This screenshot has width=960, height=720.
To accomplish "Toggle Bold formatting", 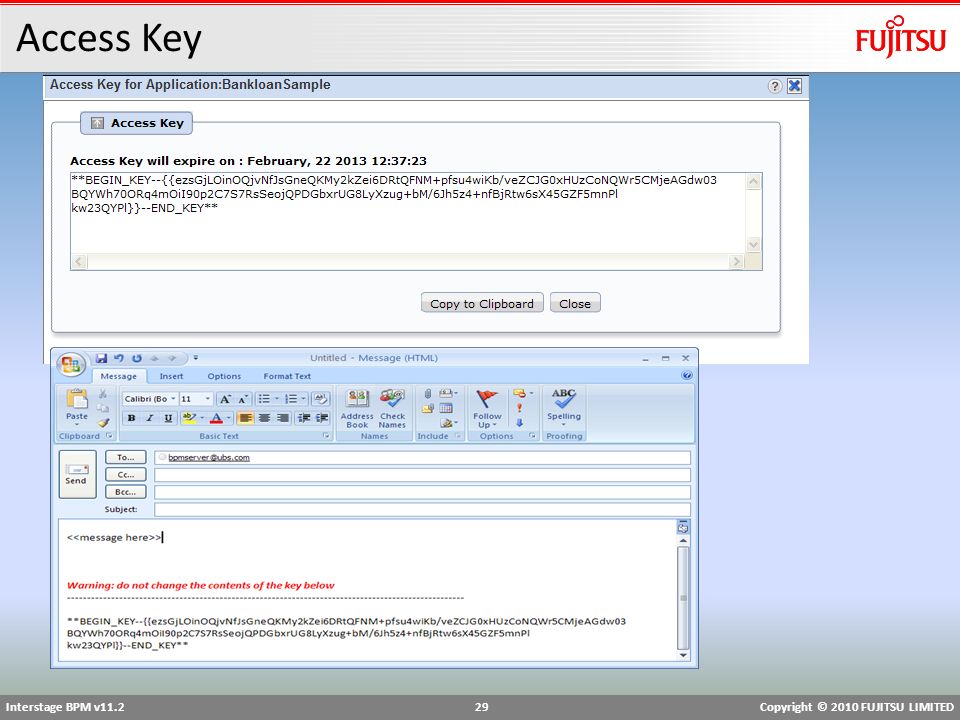I will 132,418.
